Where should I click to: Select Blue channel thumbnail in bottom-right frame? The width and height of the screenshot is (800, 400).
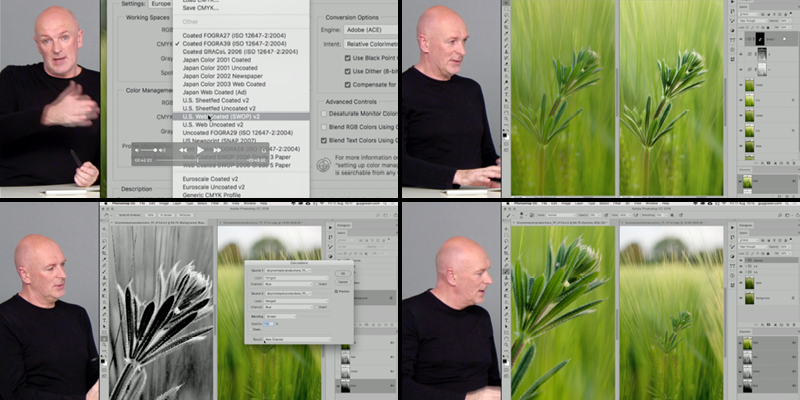coord(747,386)
